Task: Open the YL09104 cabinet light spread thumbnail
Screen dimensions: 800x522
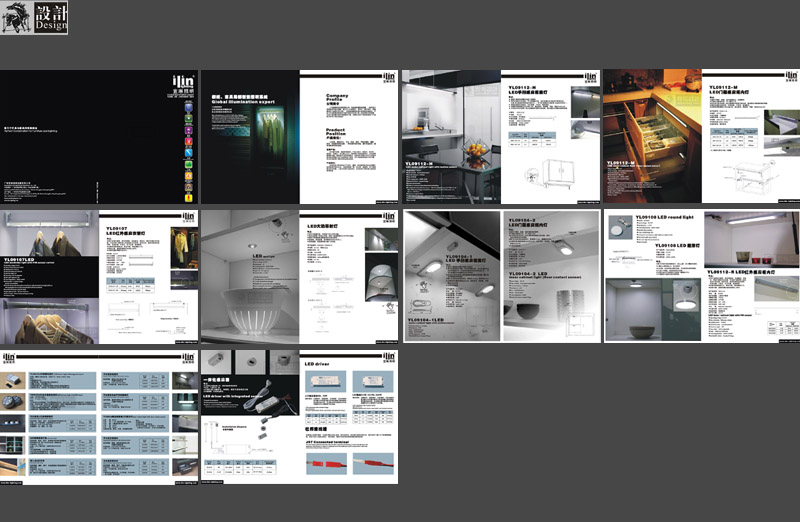Action: [502, 276]
